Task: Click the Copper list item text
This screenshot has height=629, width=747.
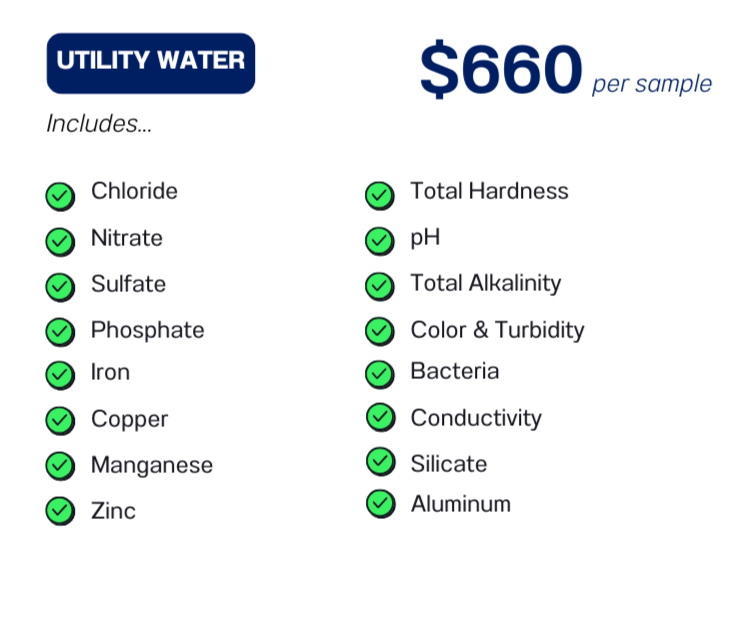Action: (129, 420)
